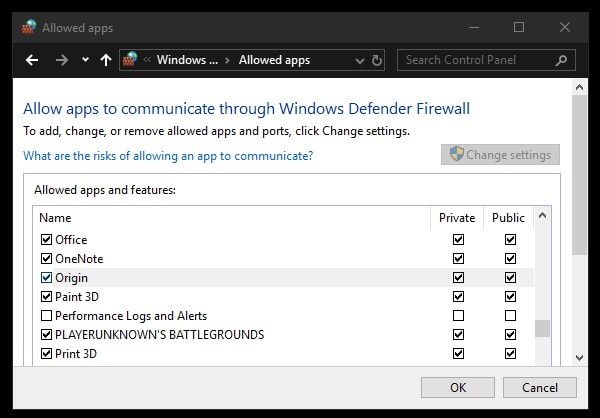
Task: Check Performance Logs and Alerts Private box
Action: [x=458, y=316]
